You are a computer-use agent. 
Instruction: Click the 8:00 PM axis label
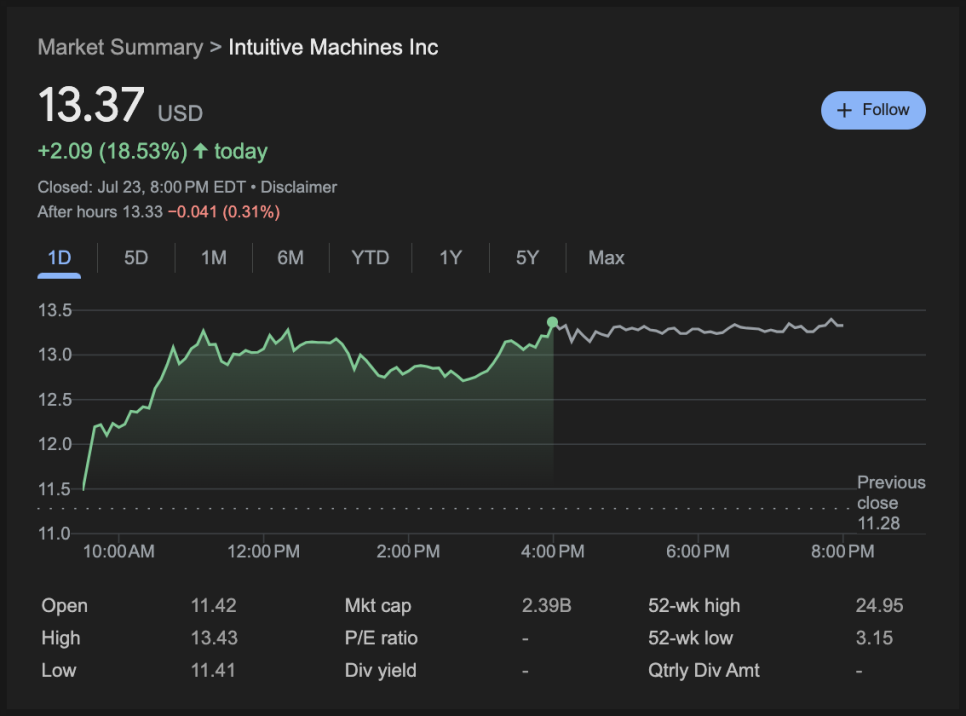(x=843, y=551)
